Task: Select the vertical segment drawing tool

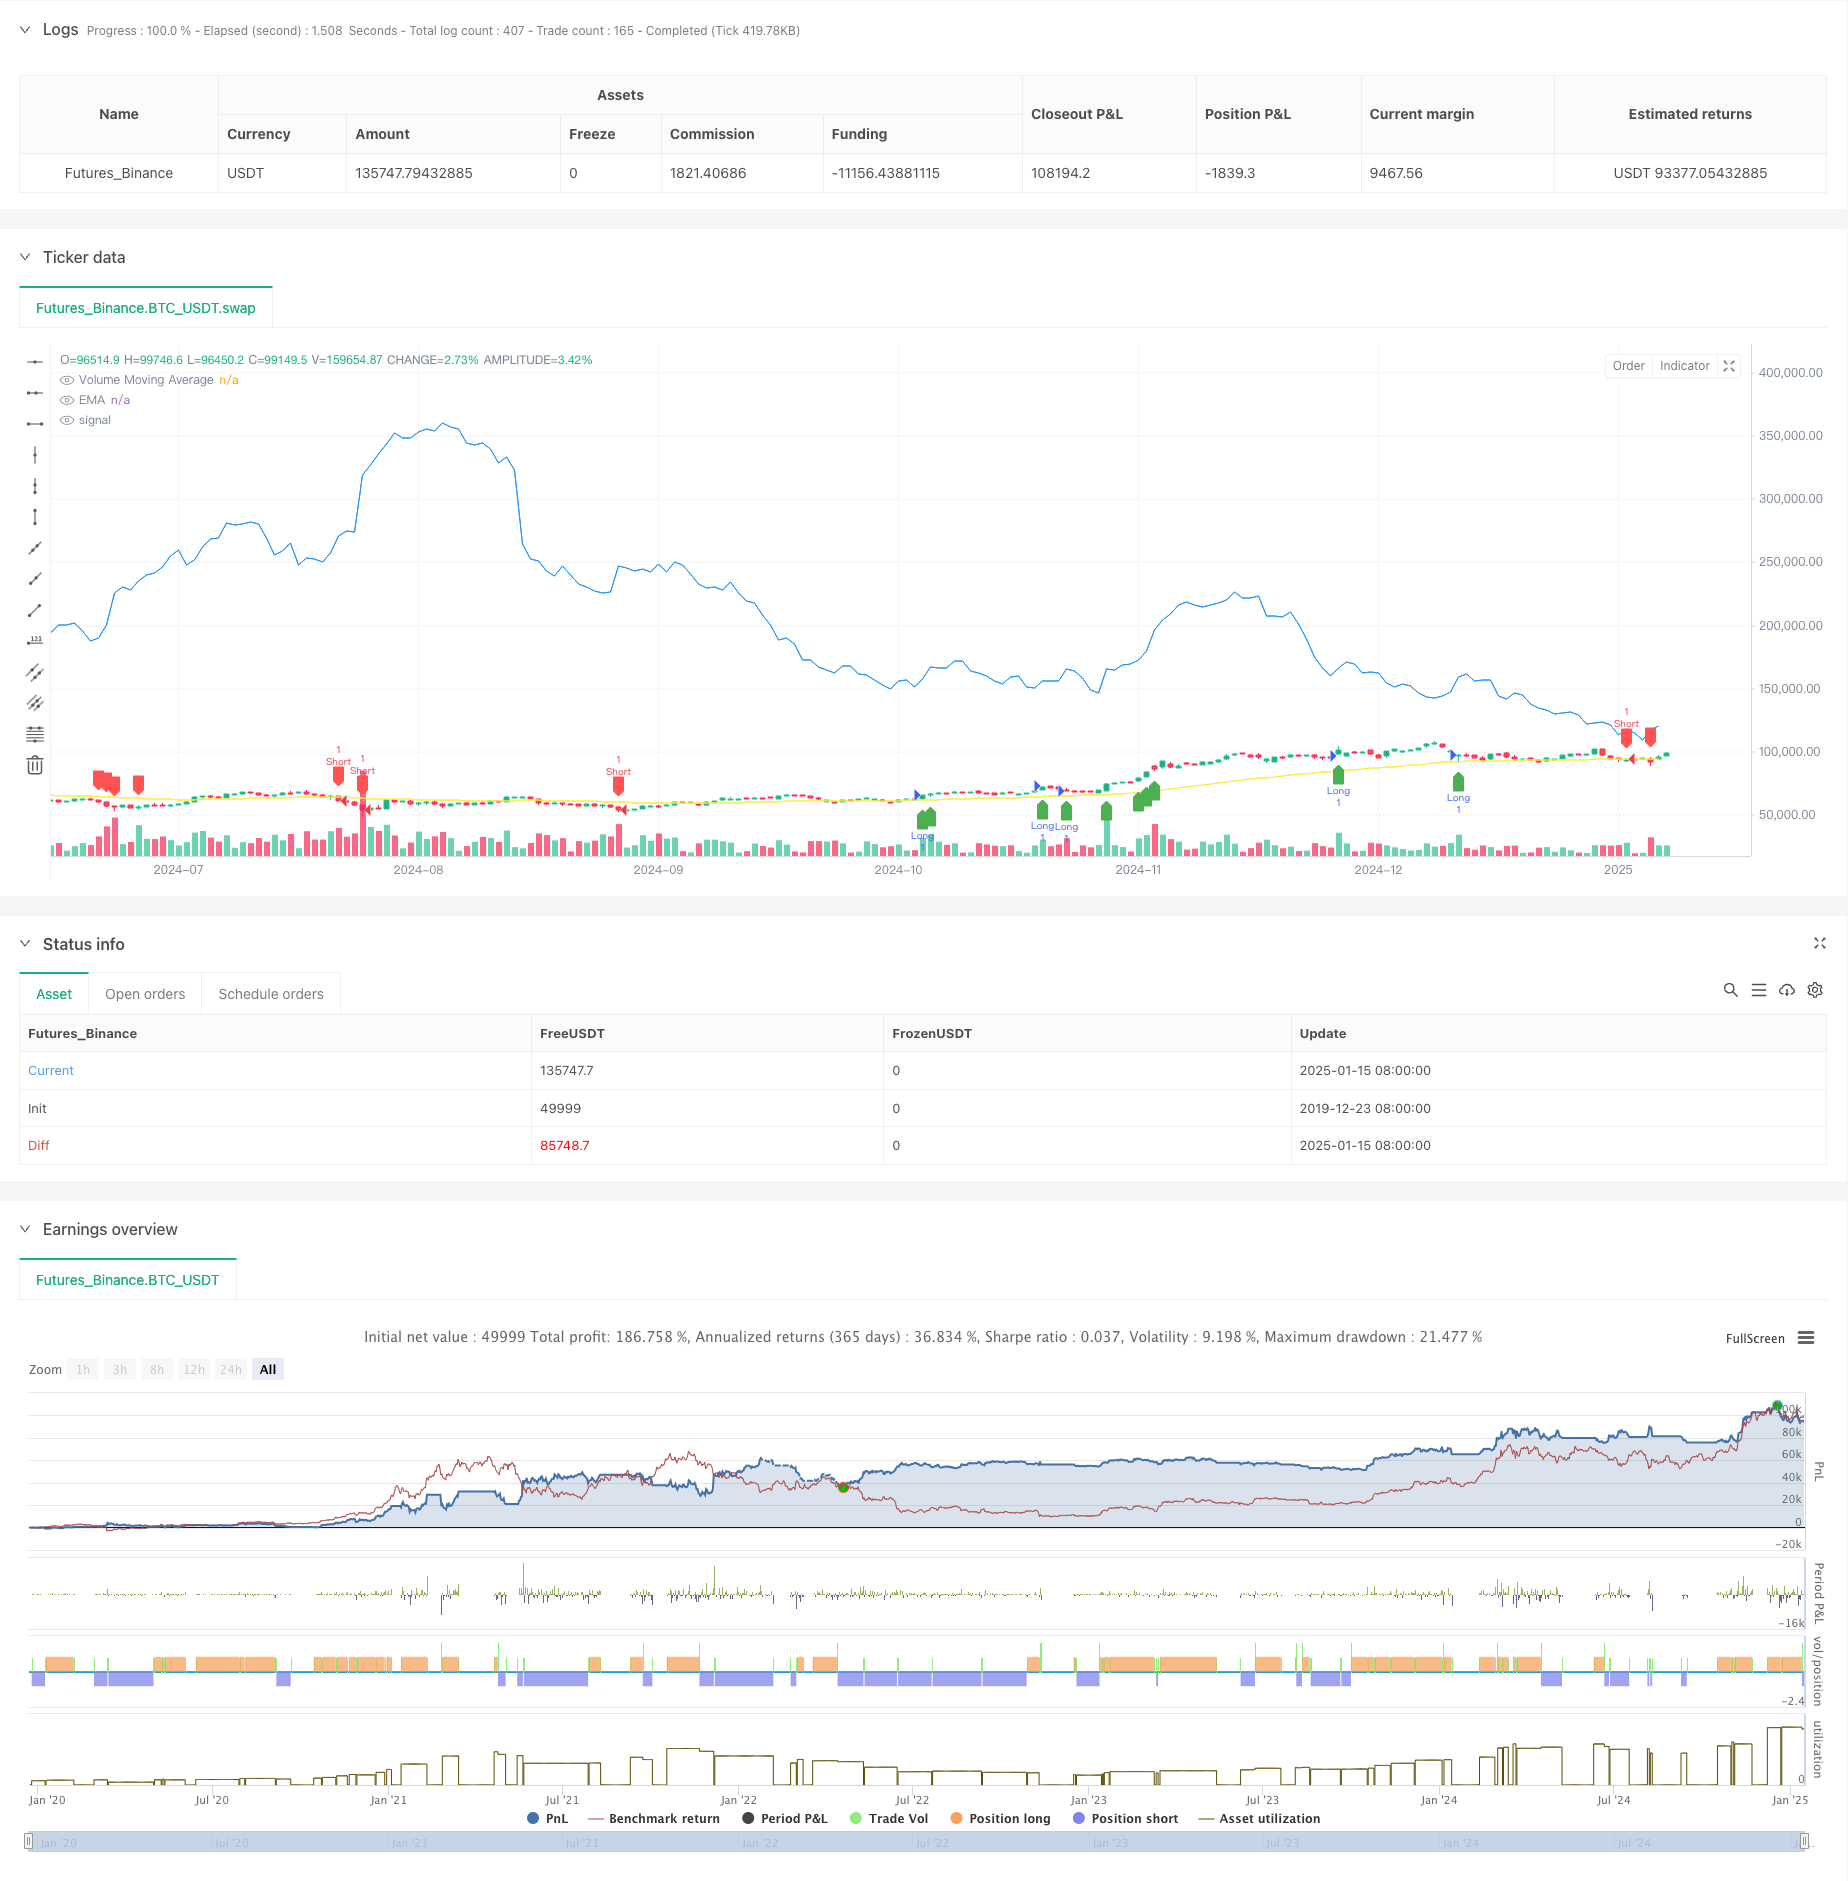Action: [x=35, y=517]
